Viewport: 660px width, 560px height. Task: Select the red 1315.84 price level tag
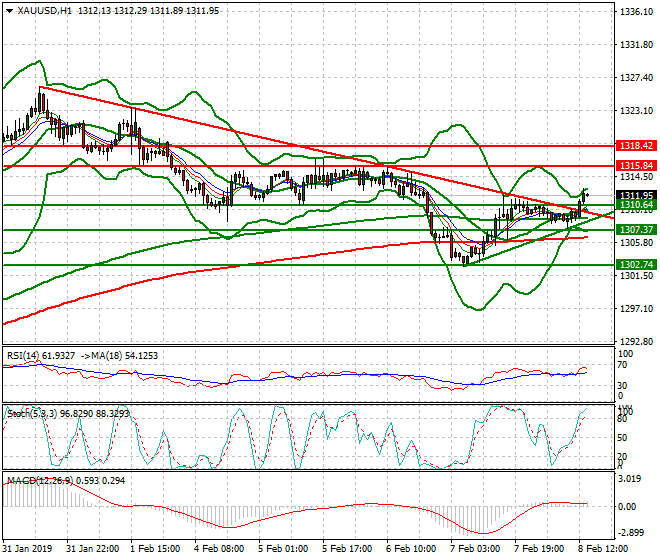[636, 165]
